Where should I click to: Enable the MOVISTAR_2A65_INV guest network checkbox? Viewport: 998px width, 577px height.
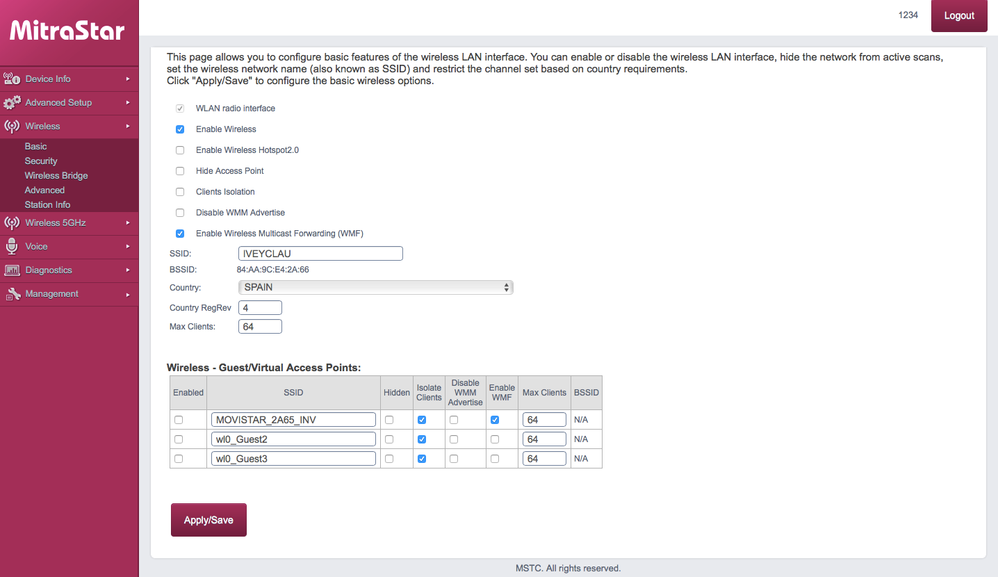pos(179,420)
